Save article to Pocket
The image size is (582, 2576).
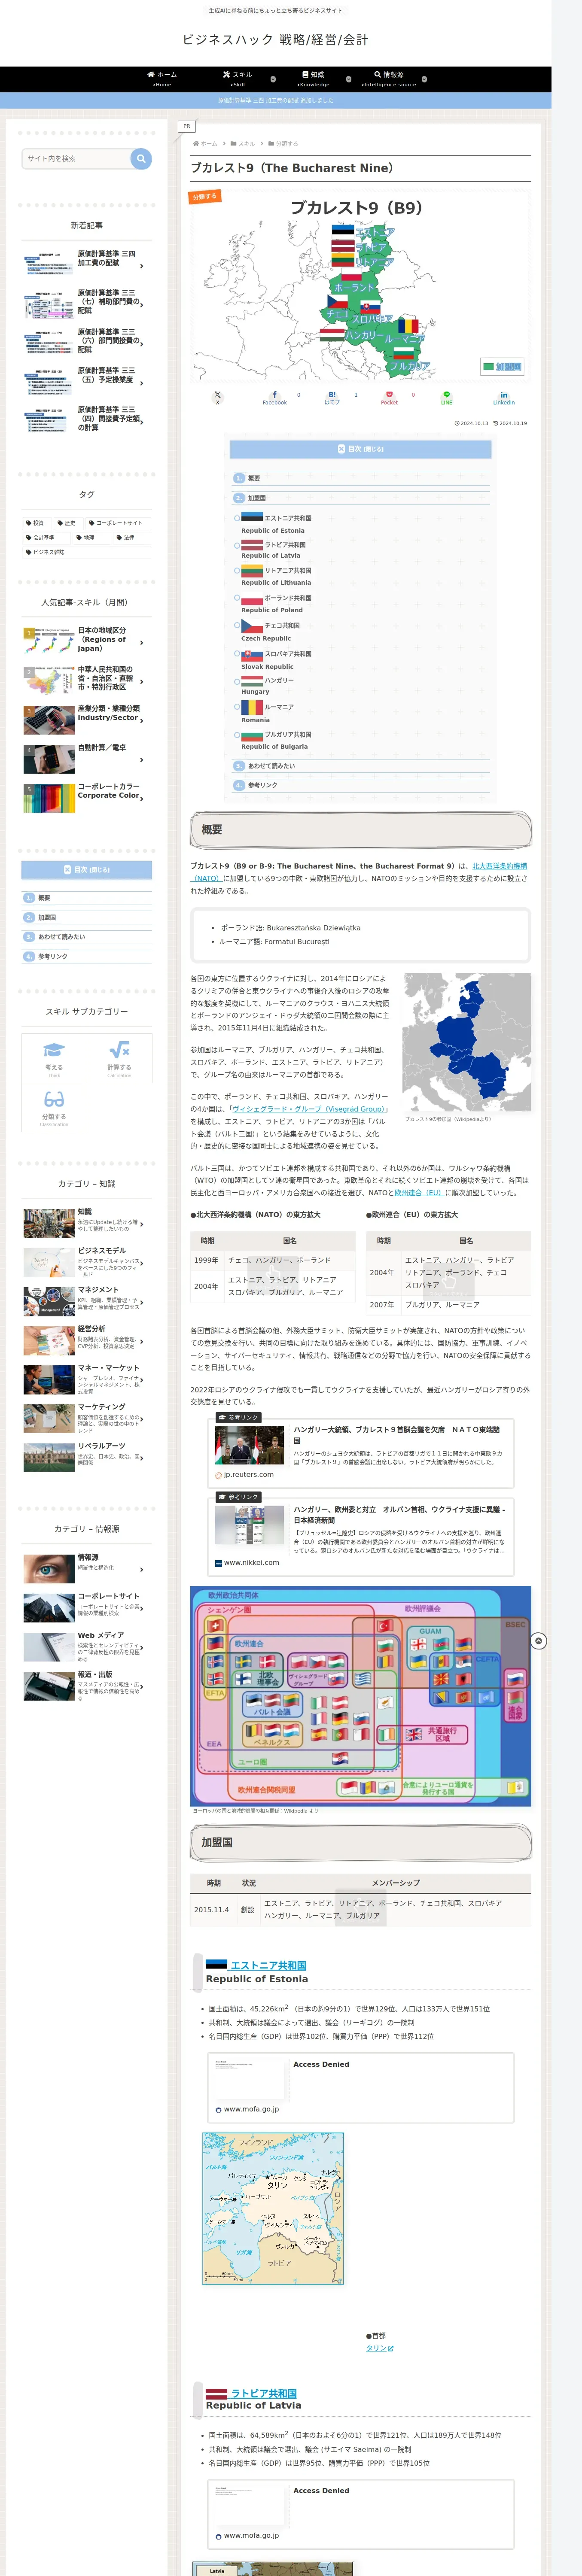pos(389,397)
